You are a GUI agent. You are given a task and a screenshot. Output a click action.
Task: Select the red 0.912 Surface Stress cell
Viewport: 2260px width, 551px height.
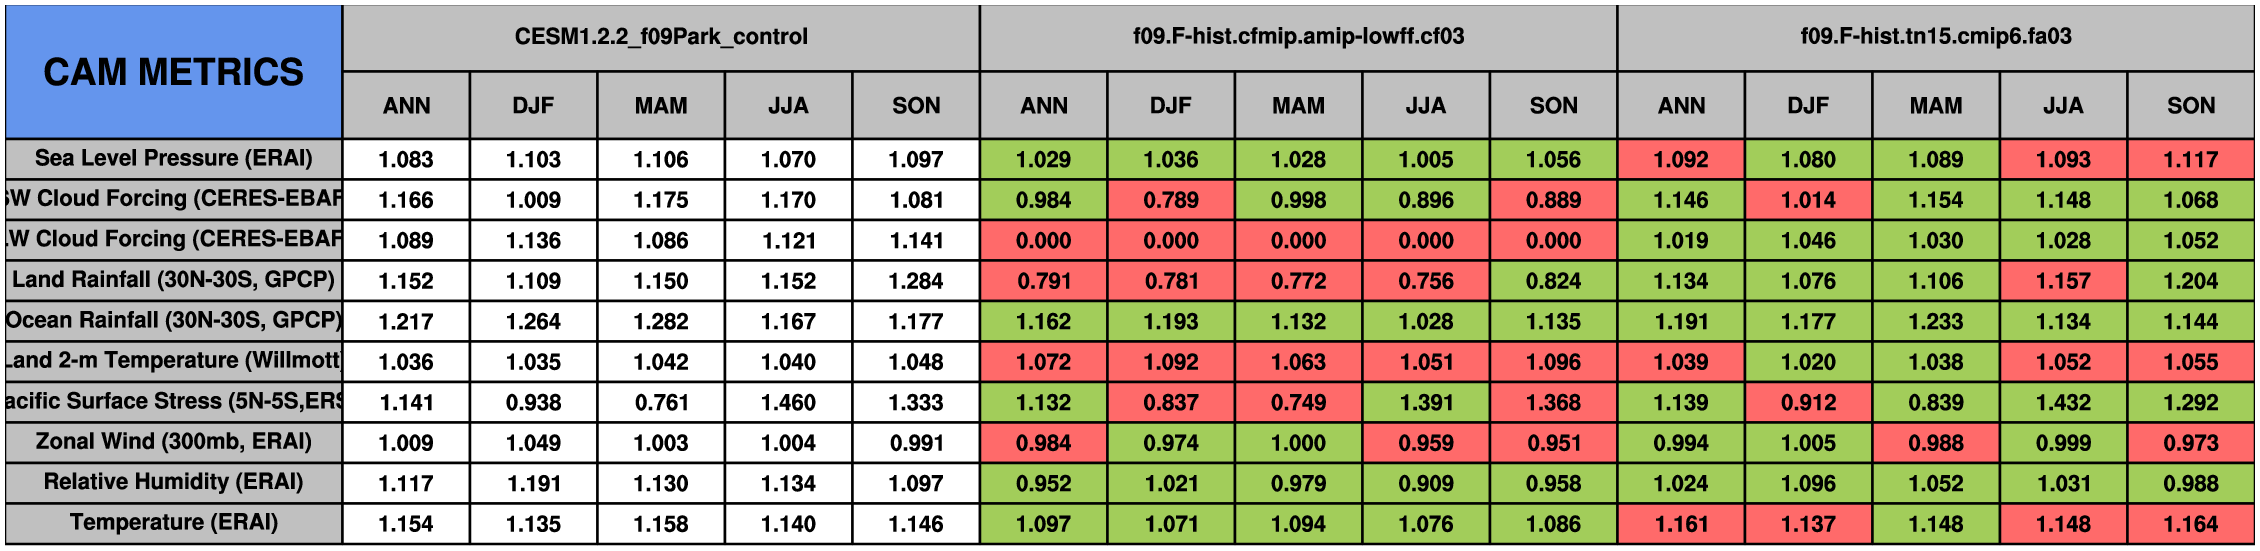tap(1808, 402)
